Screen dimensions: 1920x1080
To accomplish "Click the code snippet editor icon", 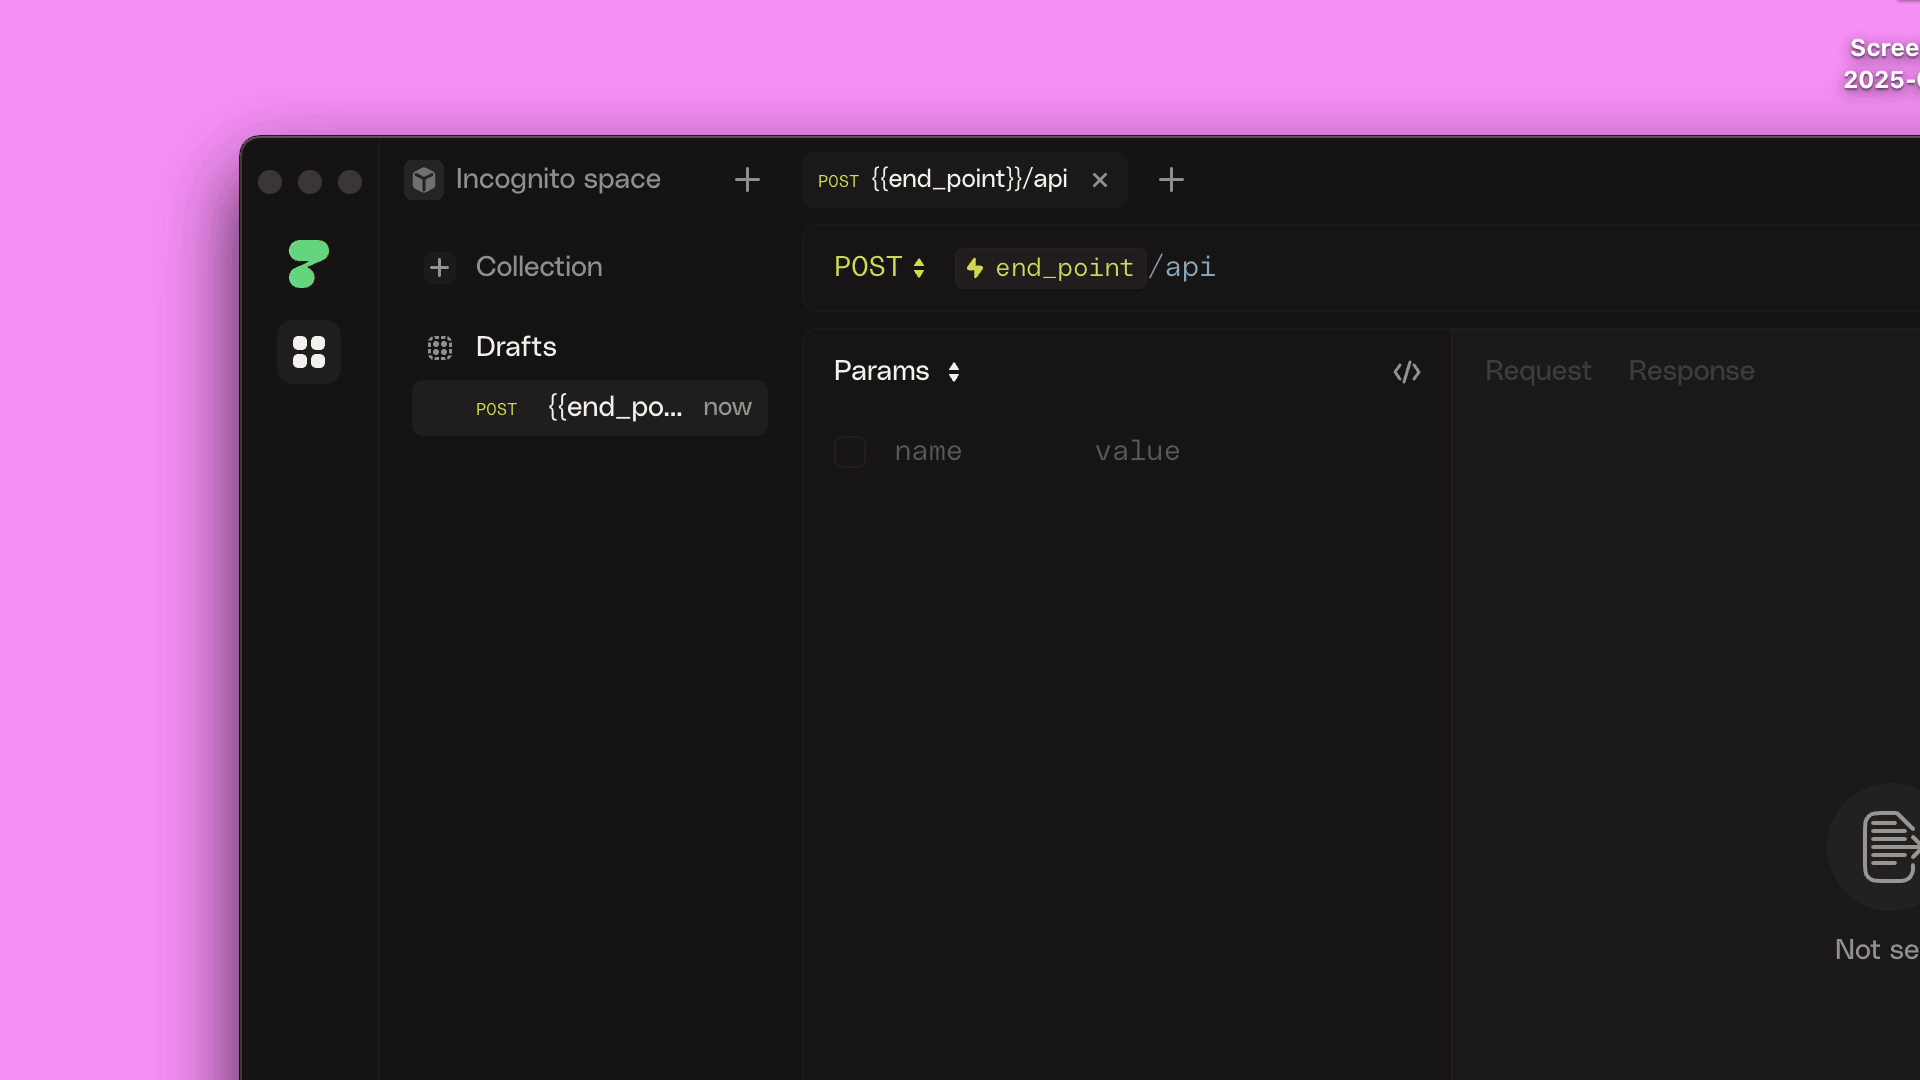I will tap(1407, 371).
